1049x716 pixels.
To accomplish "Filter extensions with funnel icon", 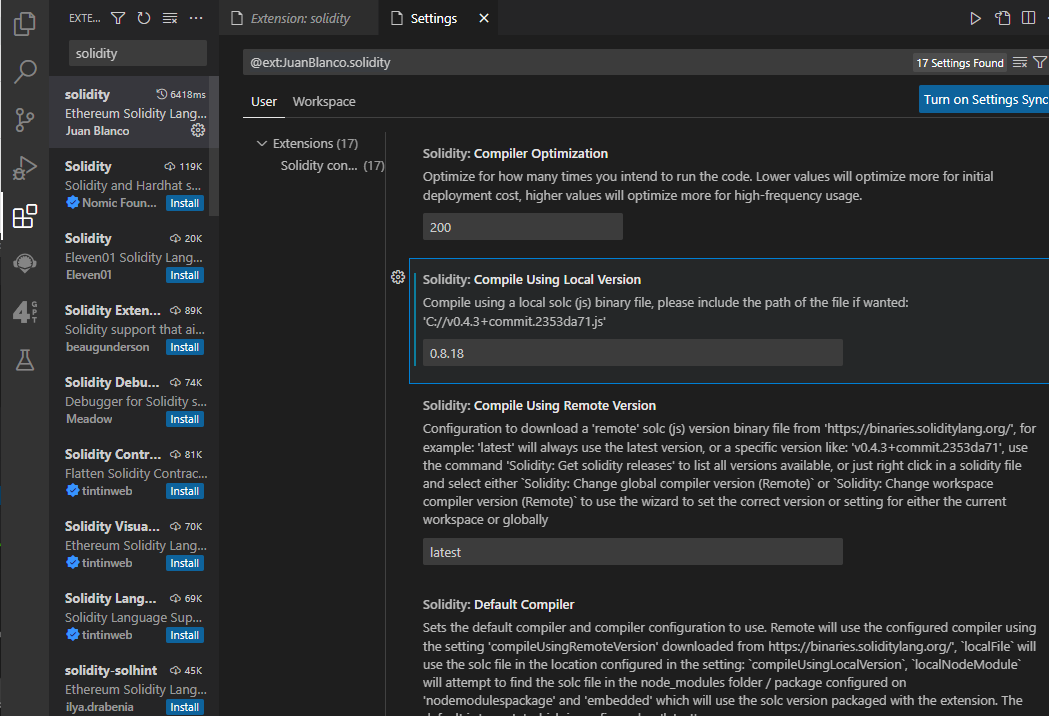I will pyautogui.click(x=118, y=18).
